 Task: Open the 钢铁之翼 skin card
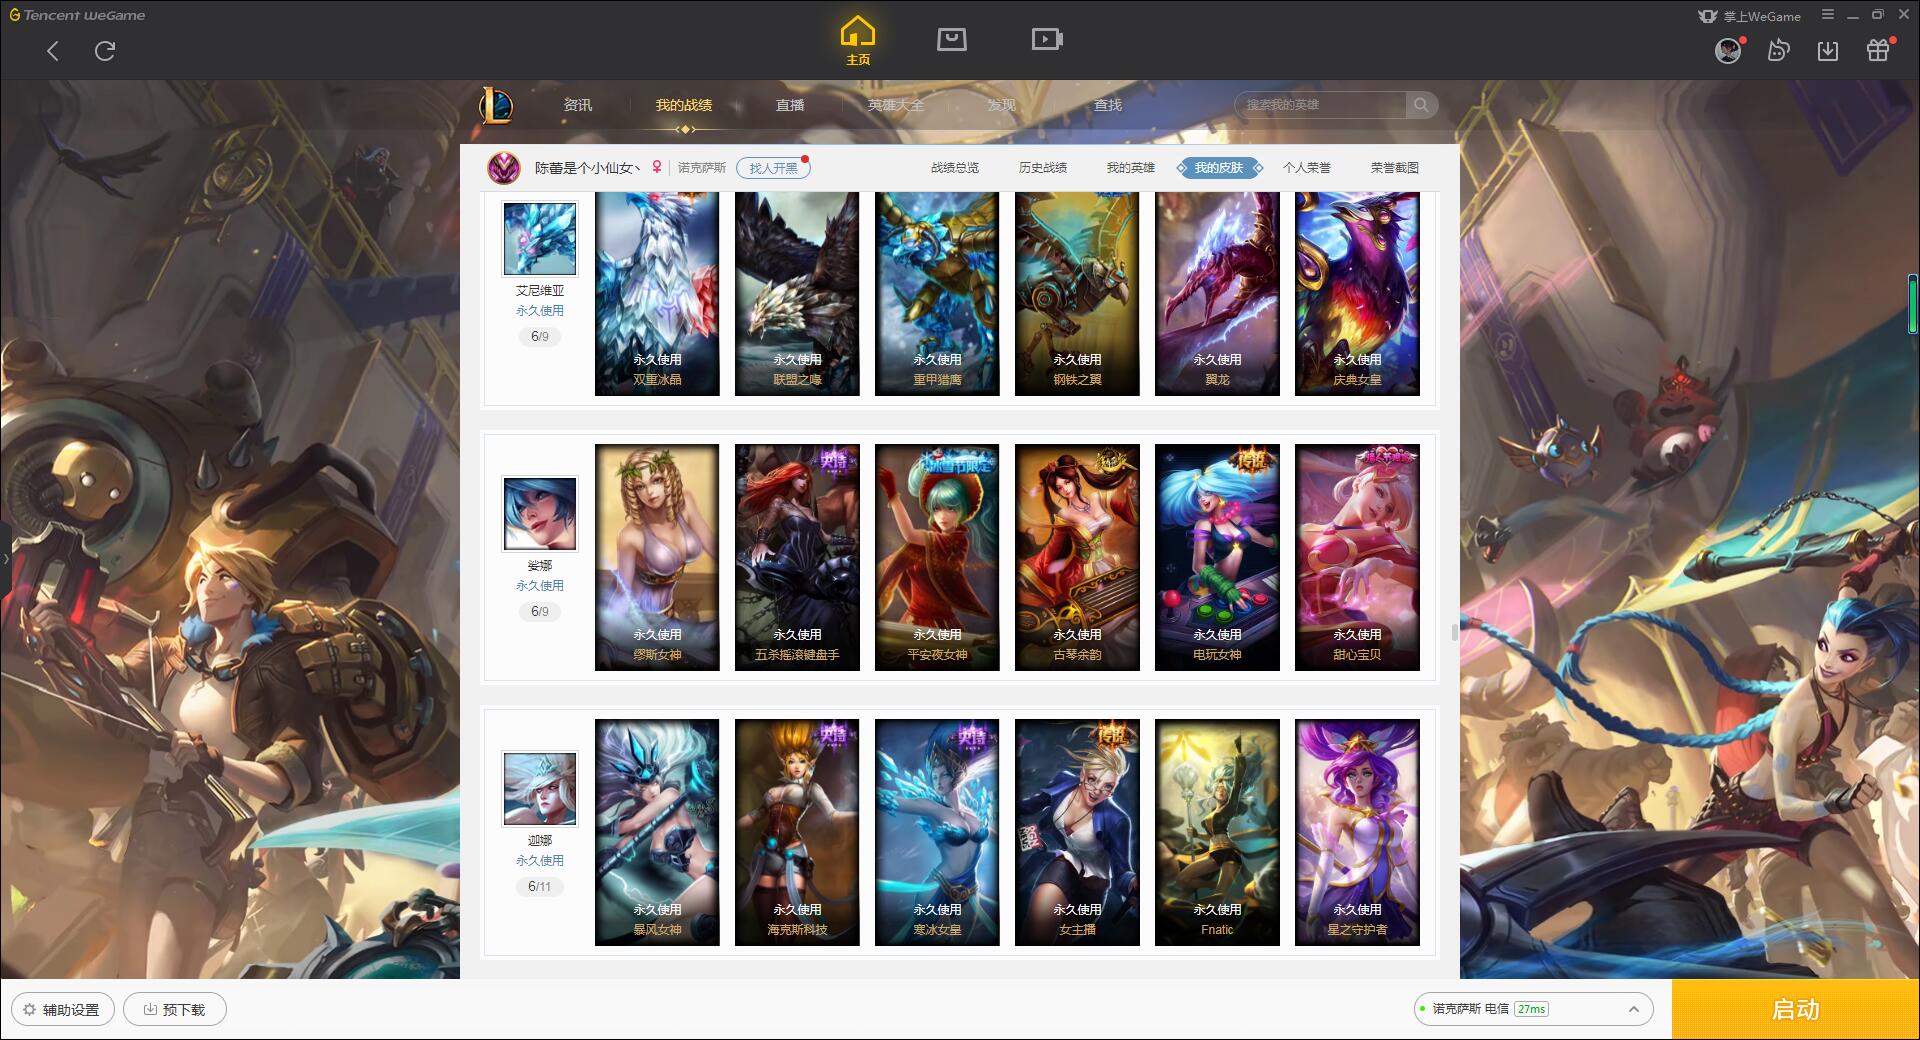point(1077,293)
